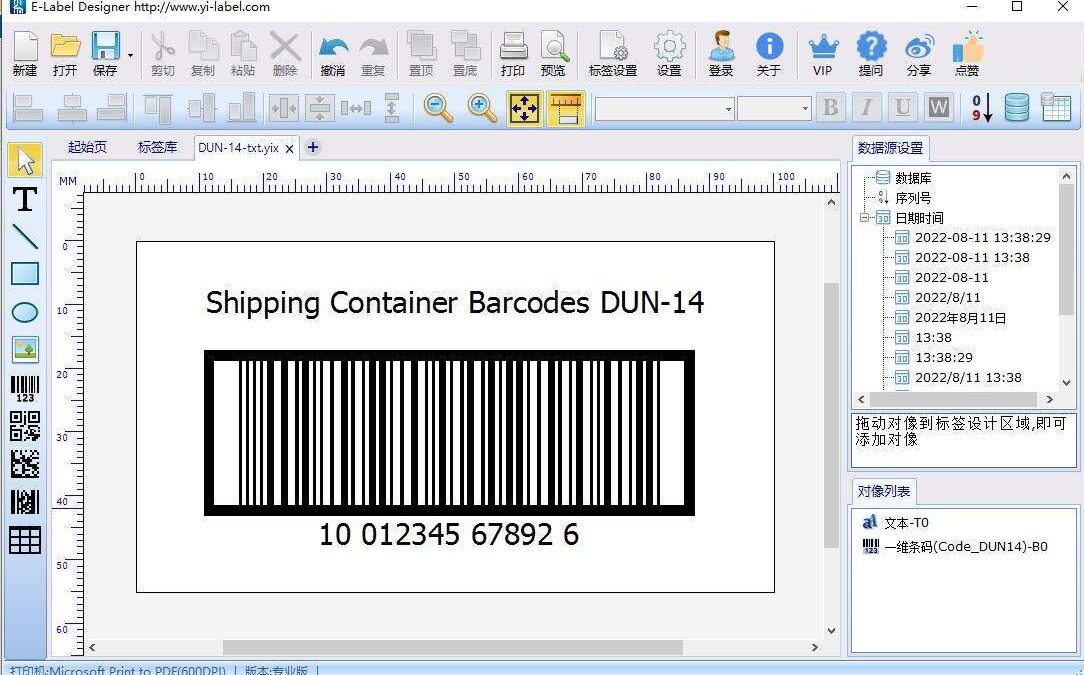The width and height of the screenshot is (1084, 675).
Task: Select 一维条码(Code_DUN14)-B0 object
Action: 966,547
